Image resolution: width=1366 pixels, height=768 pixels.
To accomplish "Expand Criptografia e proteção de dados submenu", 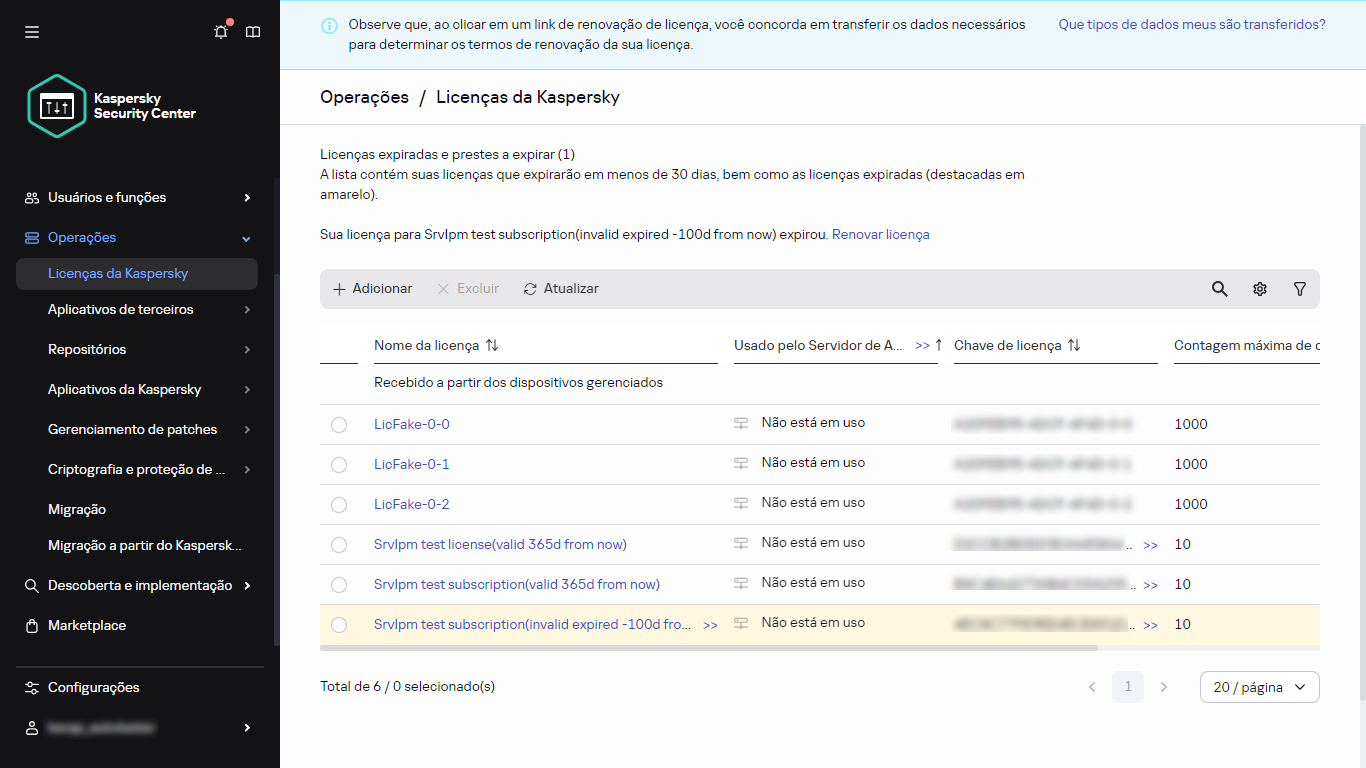I will [x=247, y=470].
